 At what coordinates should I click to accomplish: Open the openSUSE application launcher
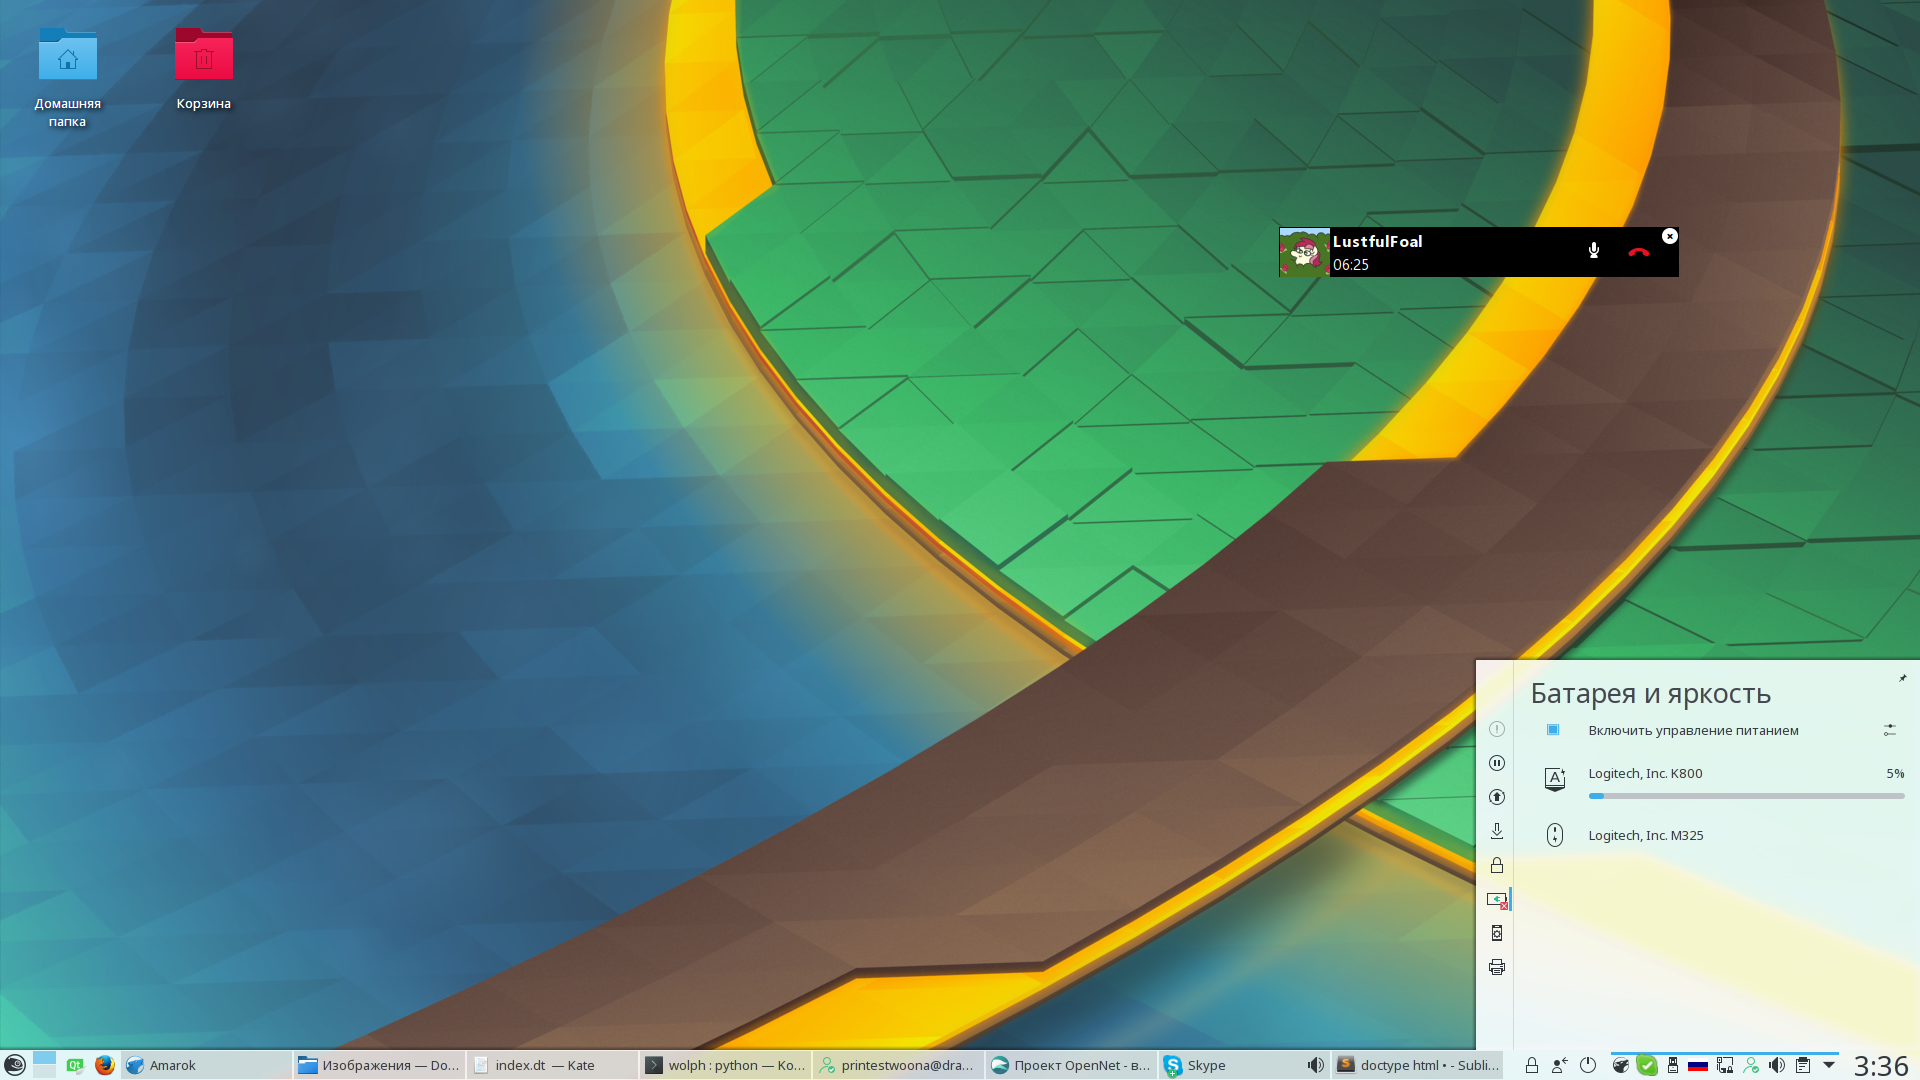[14, 1065]
